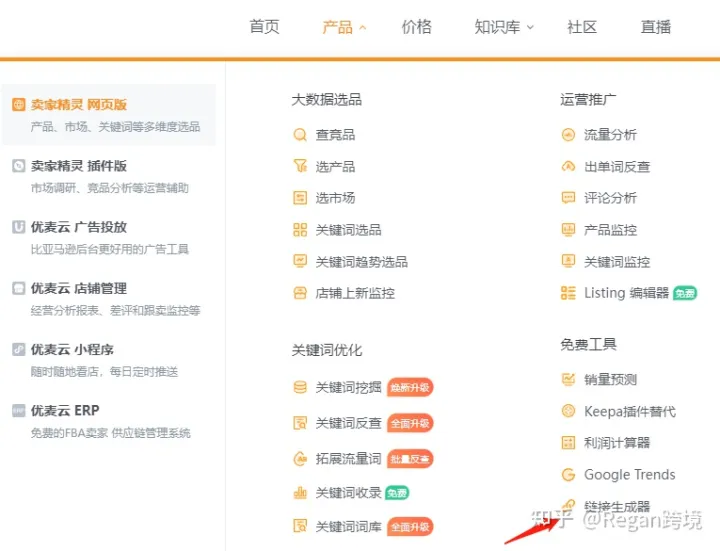The image size is (720, 551).
Task: Click the 选产品 funnel icon
Action: point(300,166)
